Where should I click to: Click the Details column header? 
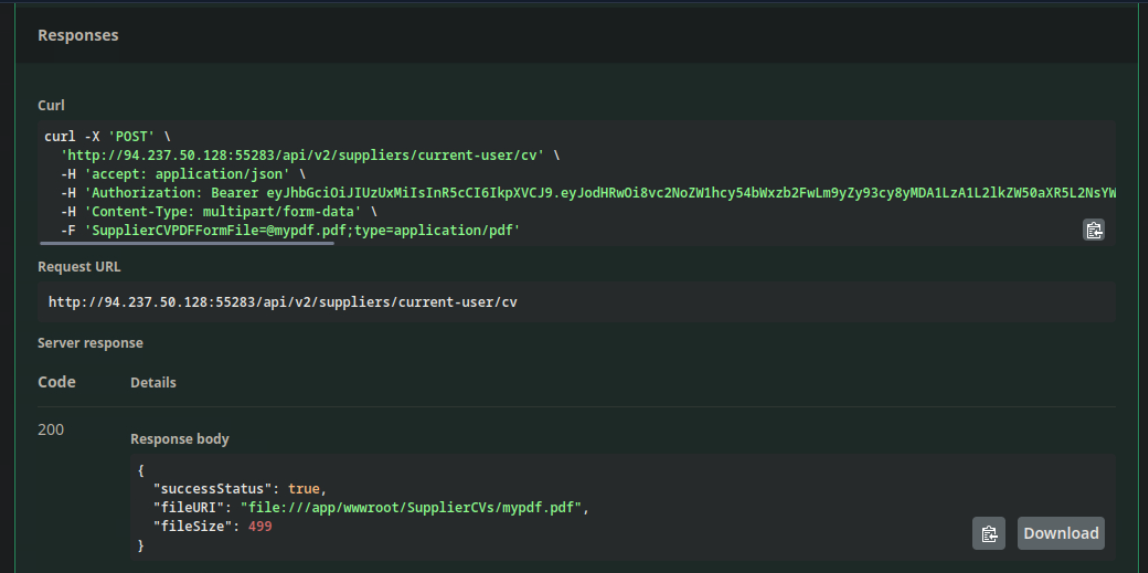(153, 382)
